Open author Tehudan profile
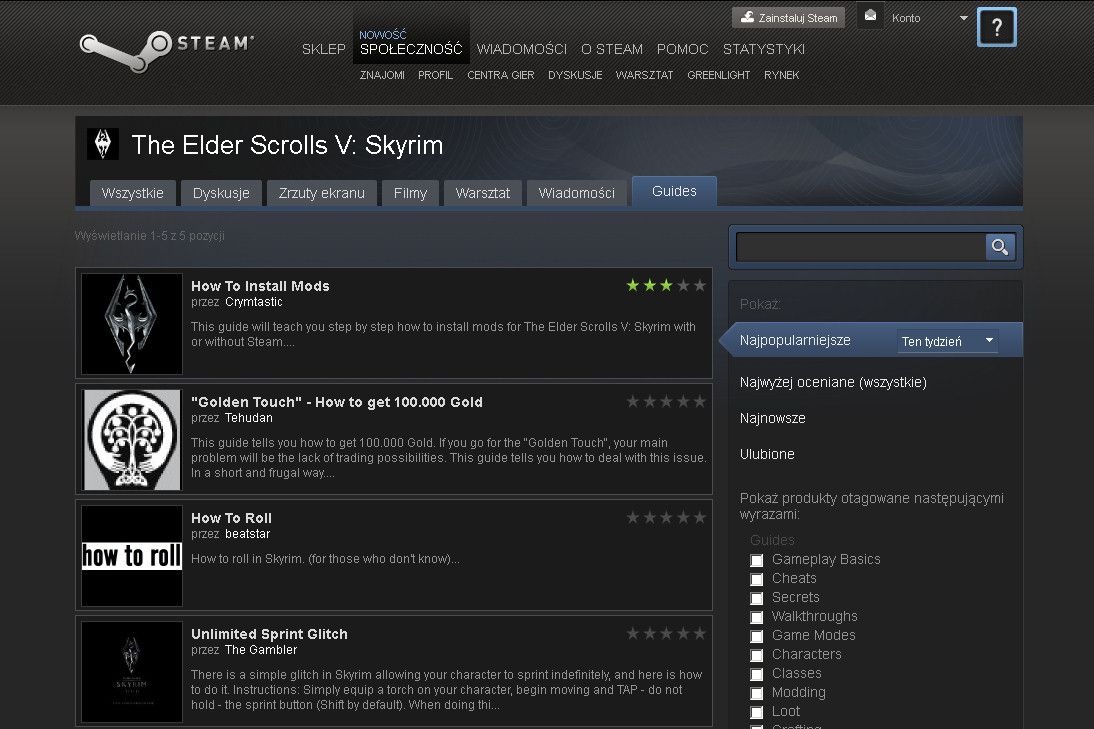 pyautogui.click(x=249, y=418)
